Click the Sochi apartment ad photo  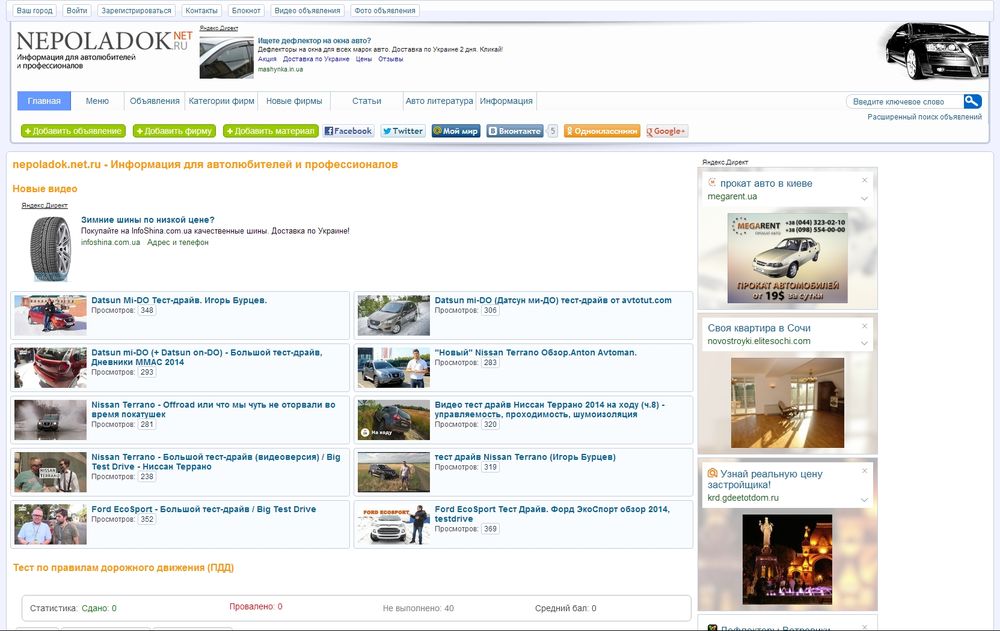[788, 403]
